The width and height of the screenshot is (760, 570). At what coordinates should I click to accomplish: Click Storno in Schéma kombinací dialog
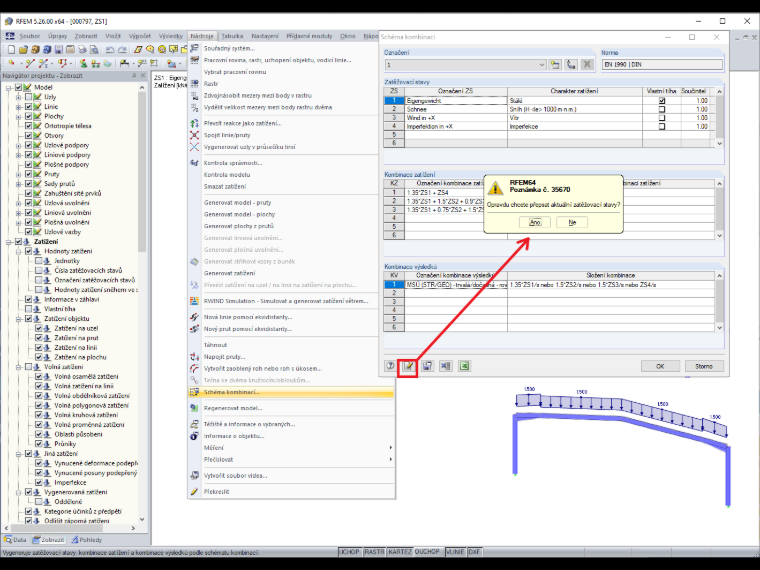704,366
